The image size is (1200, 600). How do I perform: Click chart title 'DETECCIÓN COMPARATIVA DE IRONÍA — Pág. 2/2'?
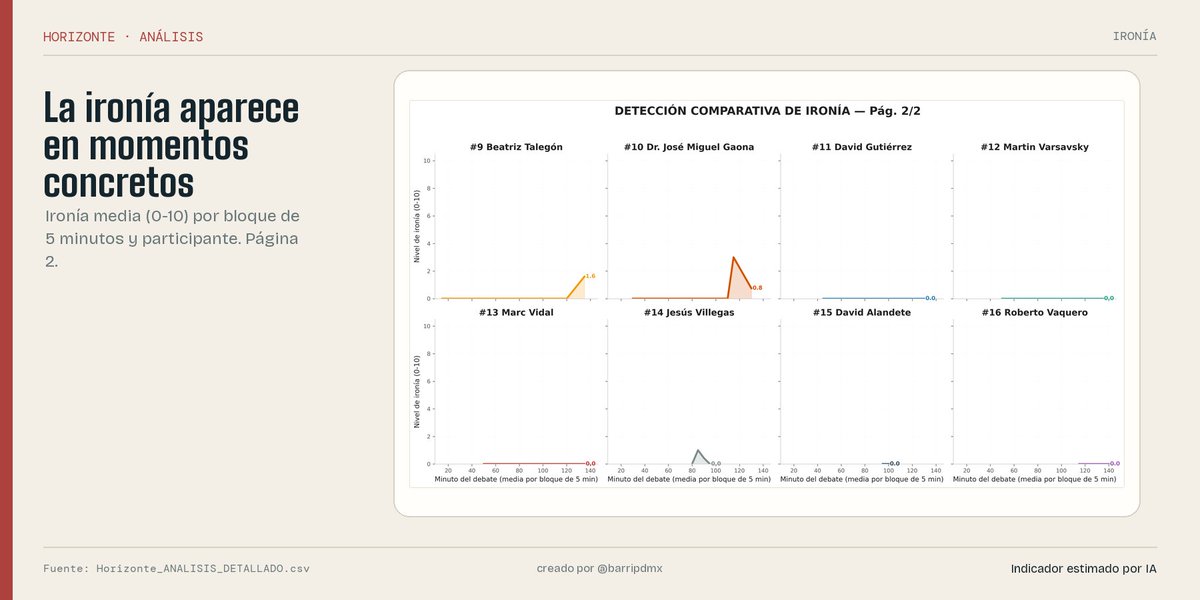point(767,111)
